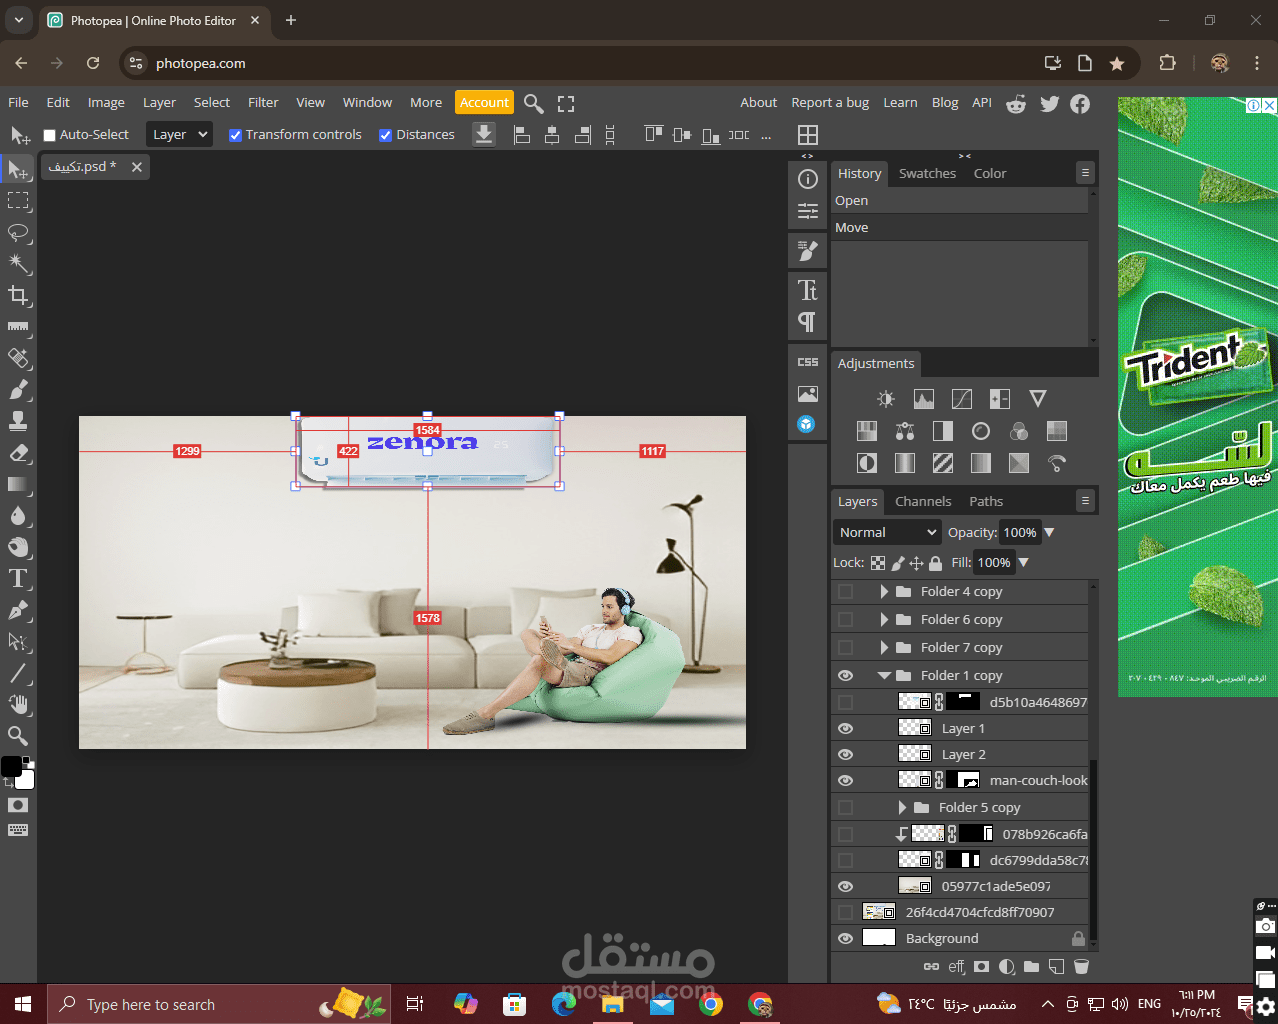Image resolution: width=1278 pixels, height=1024 pixels.
Task: Select the Lasso tool
Action: 18,233
